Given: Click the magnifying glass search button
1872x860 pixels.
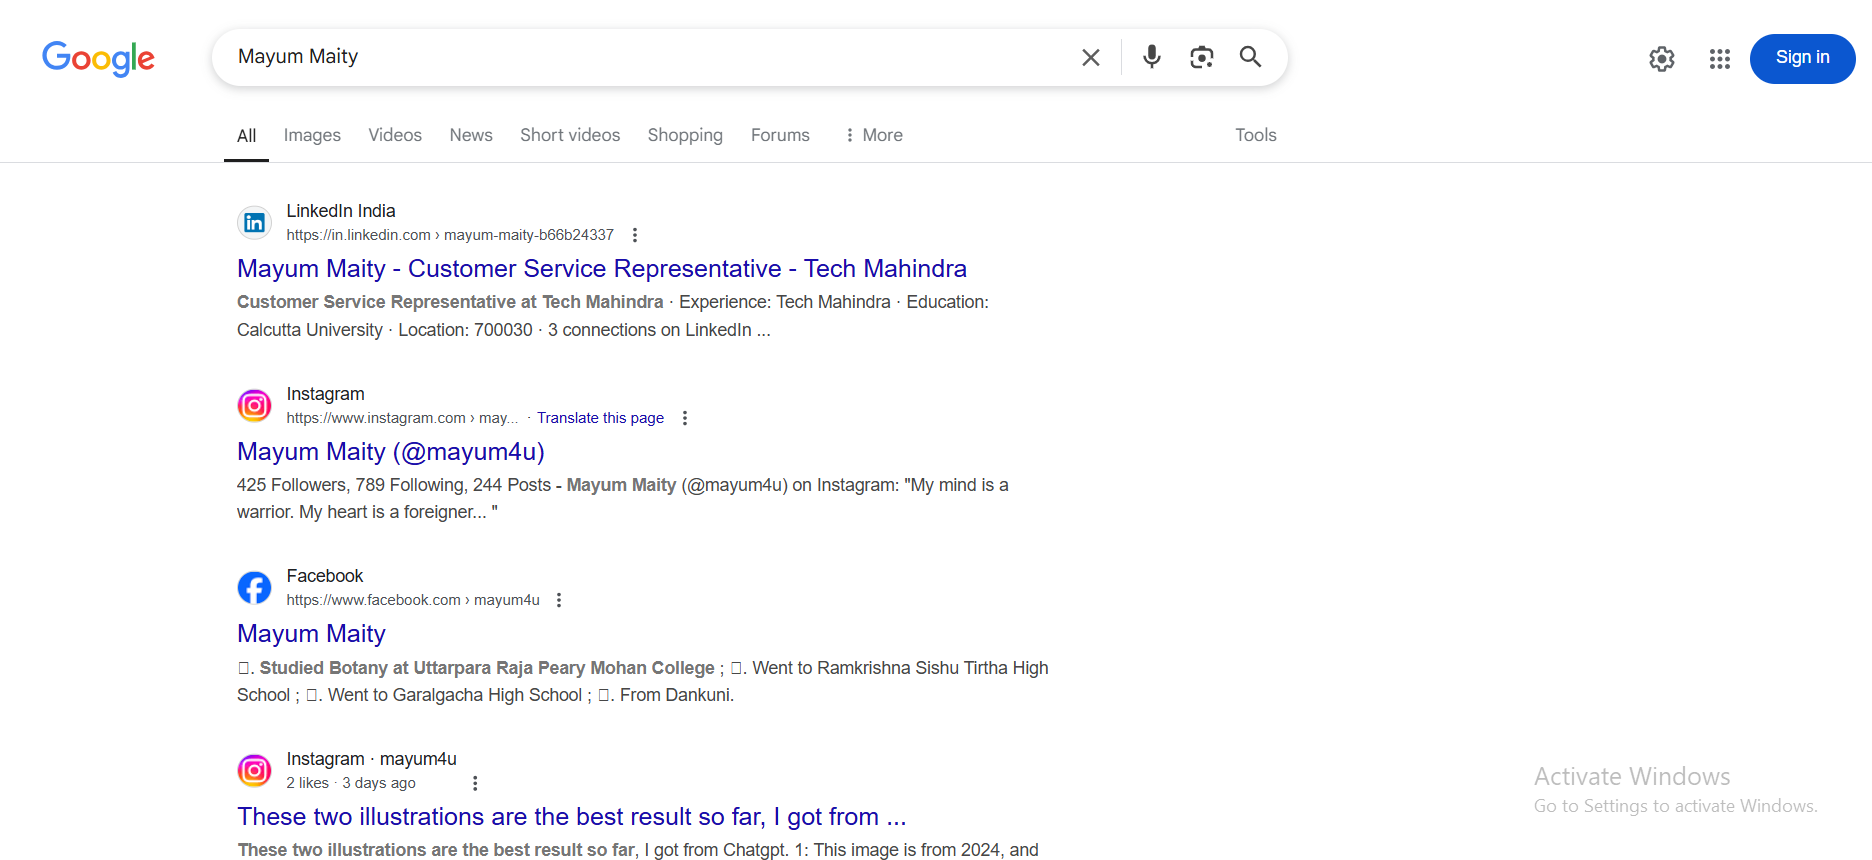Looking at the screenshot, I should (x=1250, y=57).
